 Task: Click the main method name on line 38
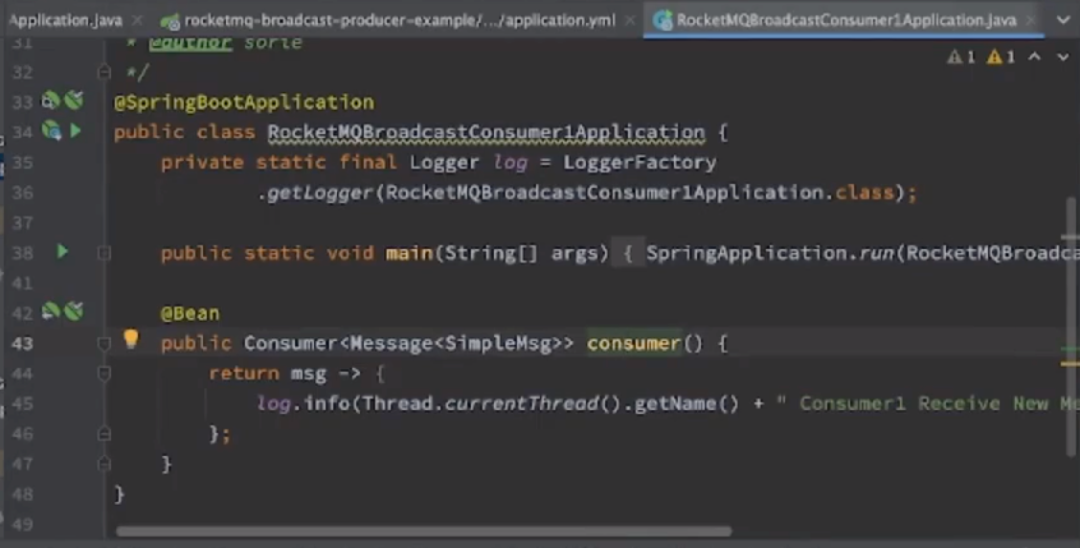click(x=409, y=253)
